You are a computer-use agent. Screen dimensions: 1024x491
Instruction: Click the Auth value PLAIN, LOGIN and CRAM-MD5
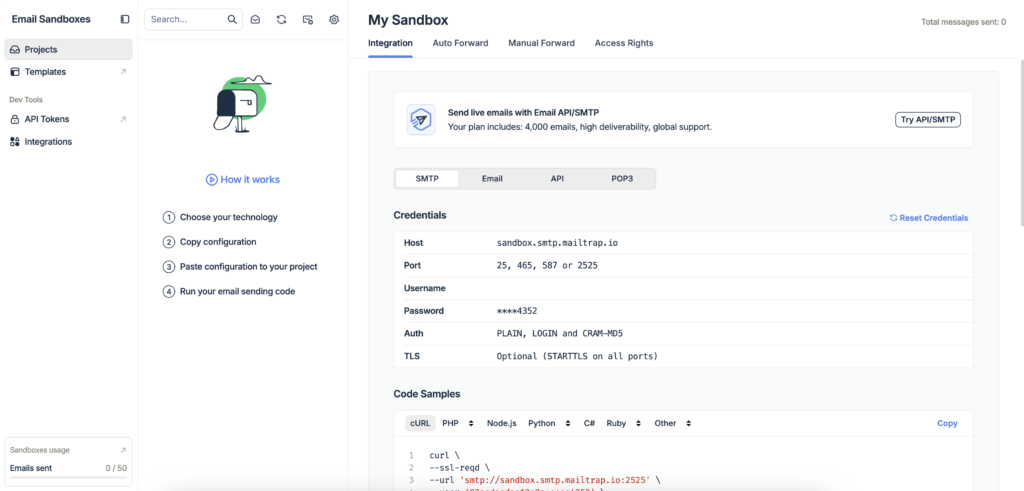[x=560, y=334]
